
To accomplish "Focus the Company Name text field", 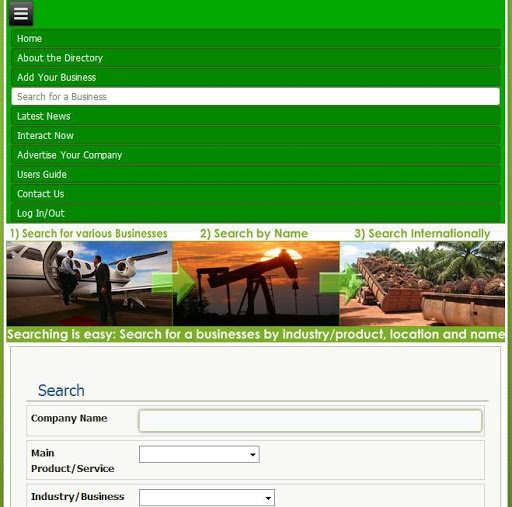I will tap(310, 421).
